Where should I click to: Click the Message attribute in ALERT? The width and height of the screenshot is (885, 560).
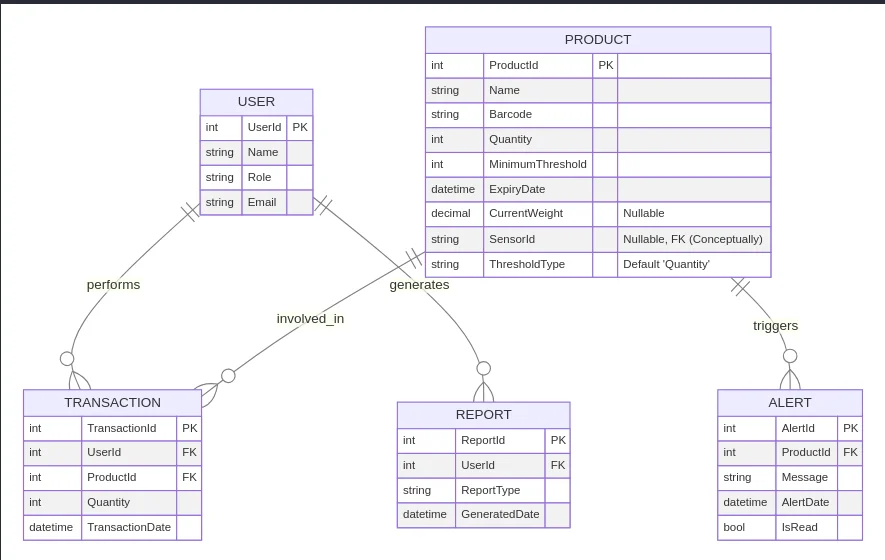(x=804, y=478)
